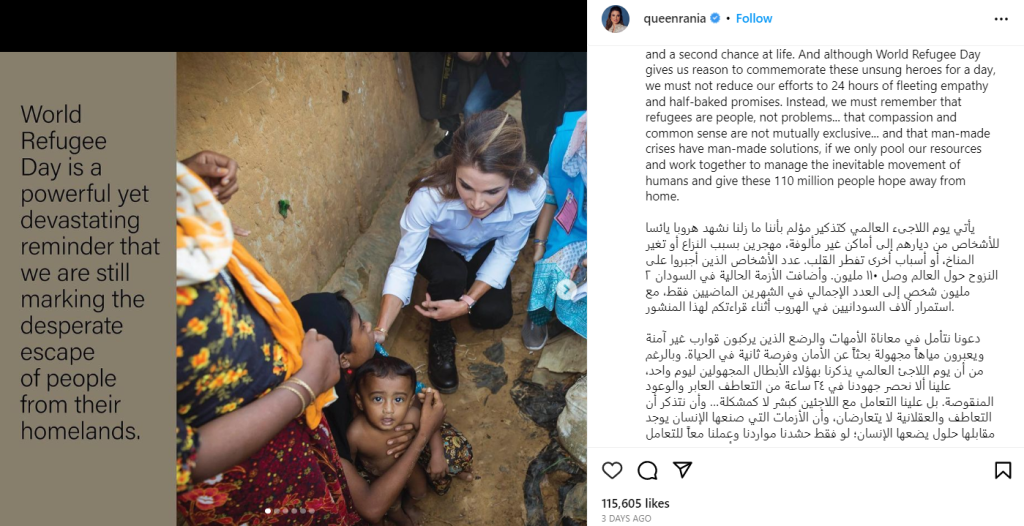
Task: Save the post with the bookmark icon
Action: point(1003,470)
